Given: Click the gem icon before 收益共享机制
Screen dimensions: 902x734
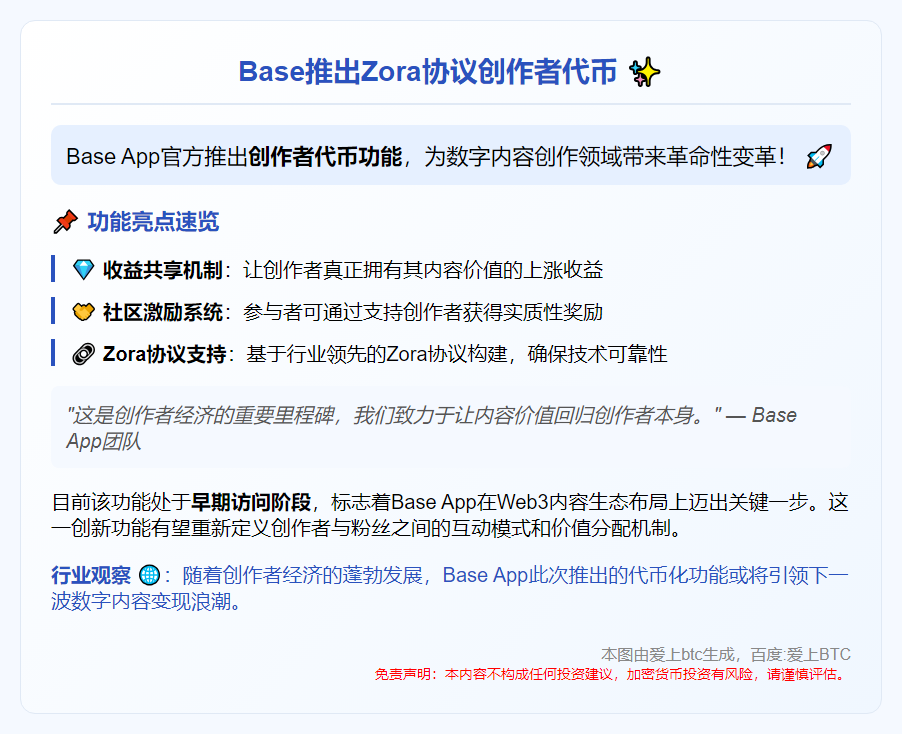Looking at the screenshot, I should coord(83,270).
